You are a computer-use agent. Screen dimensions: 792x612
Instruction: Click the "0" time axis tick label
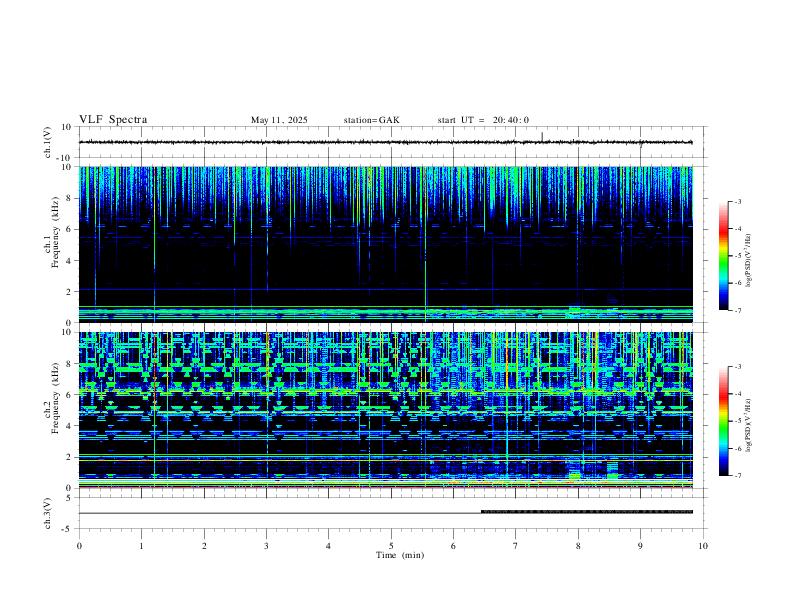click(79, 546)
